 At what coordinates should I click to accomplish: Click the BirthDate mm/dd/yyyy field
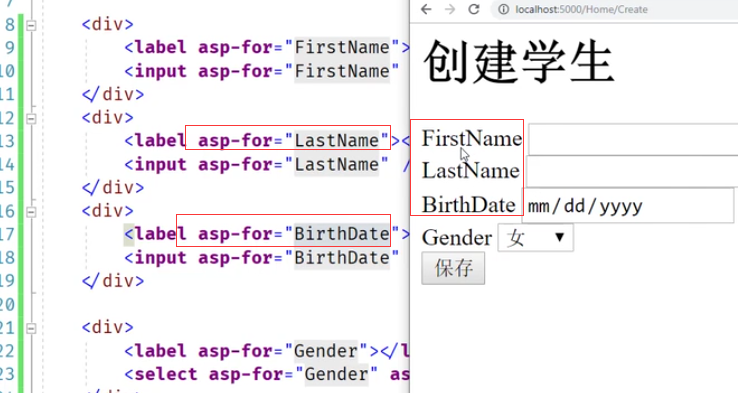click(x=628, y=206)
